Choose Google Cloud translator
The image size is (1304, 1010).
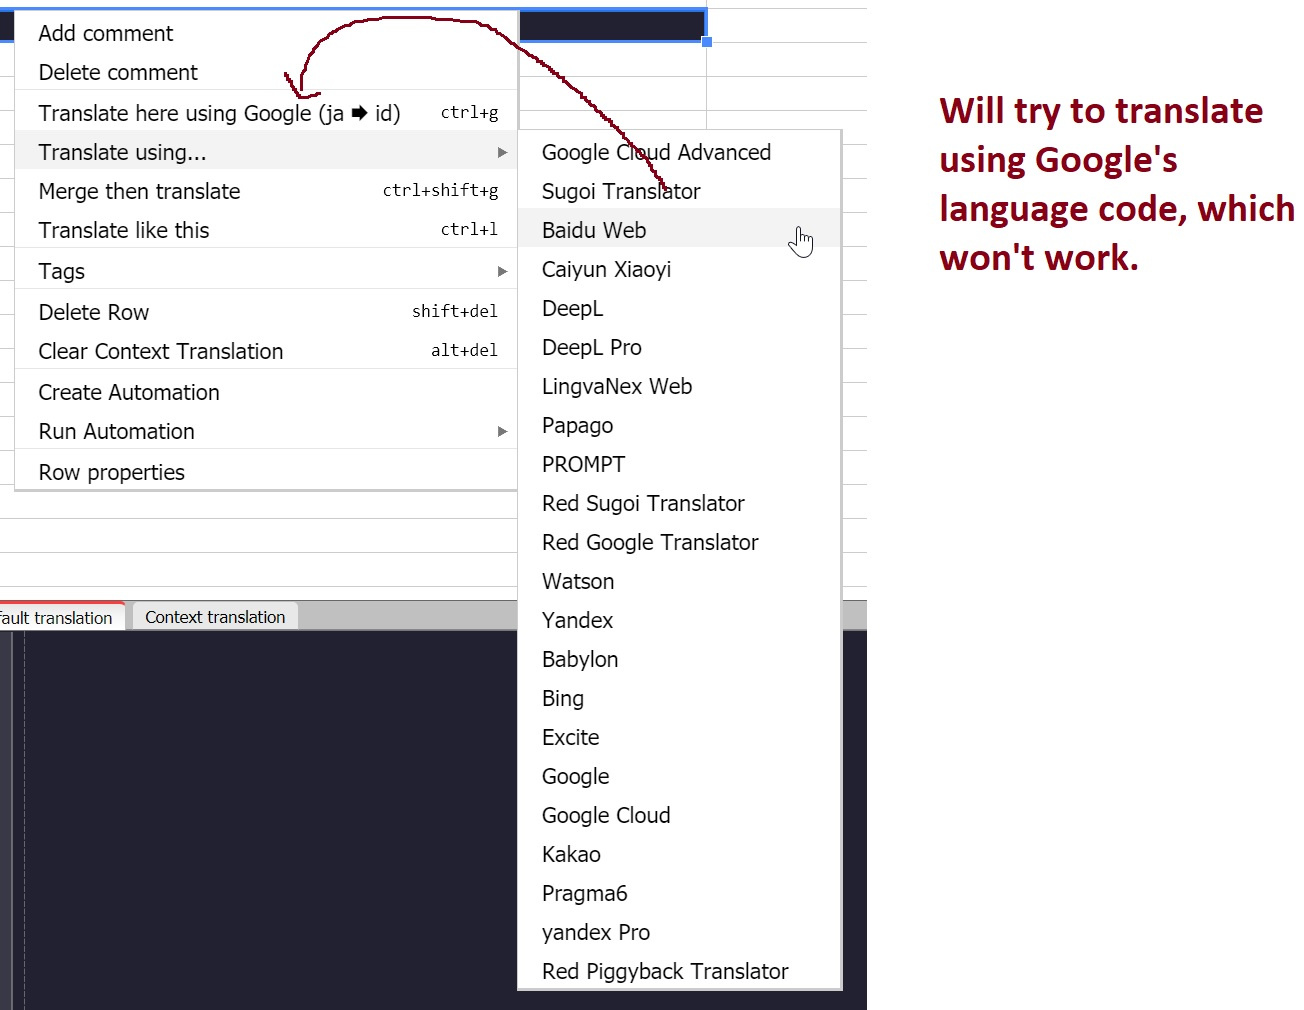tap(680, 815)
